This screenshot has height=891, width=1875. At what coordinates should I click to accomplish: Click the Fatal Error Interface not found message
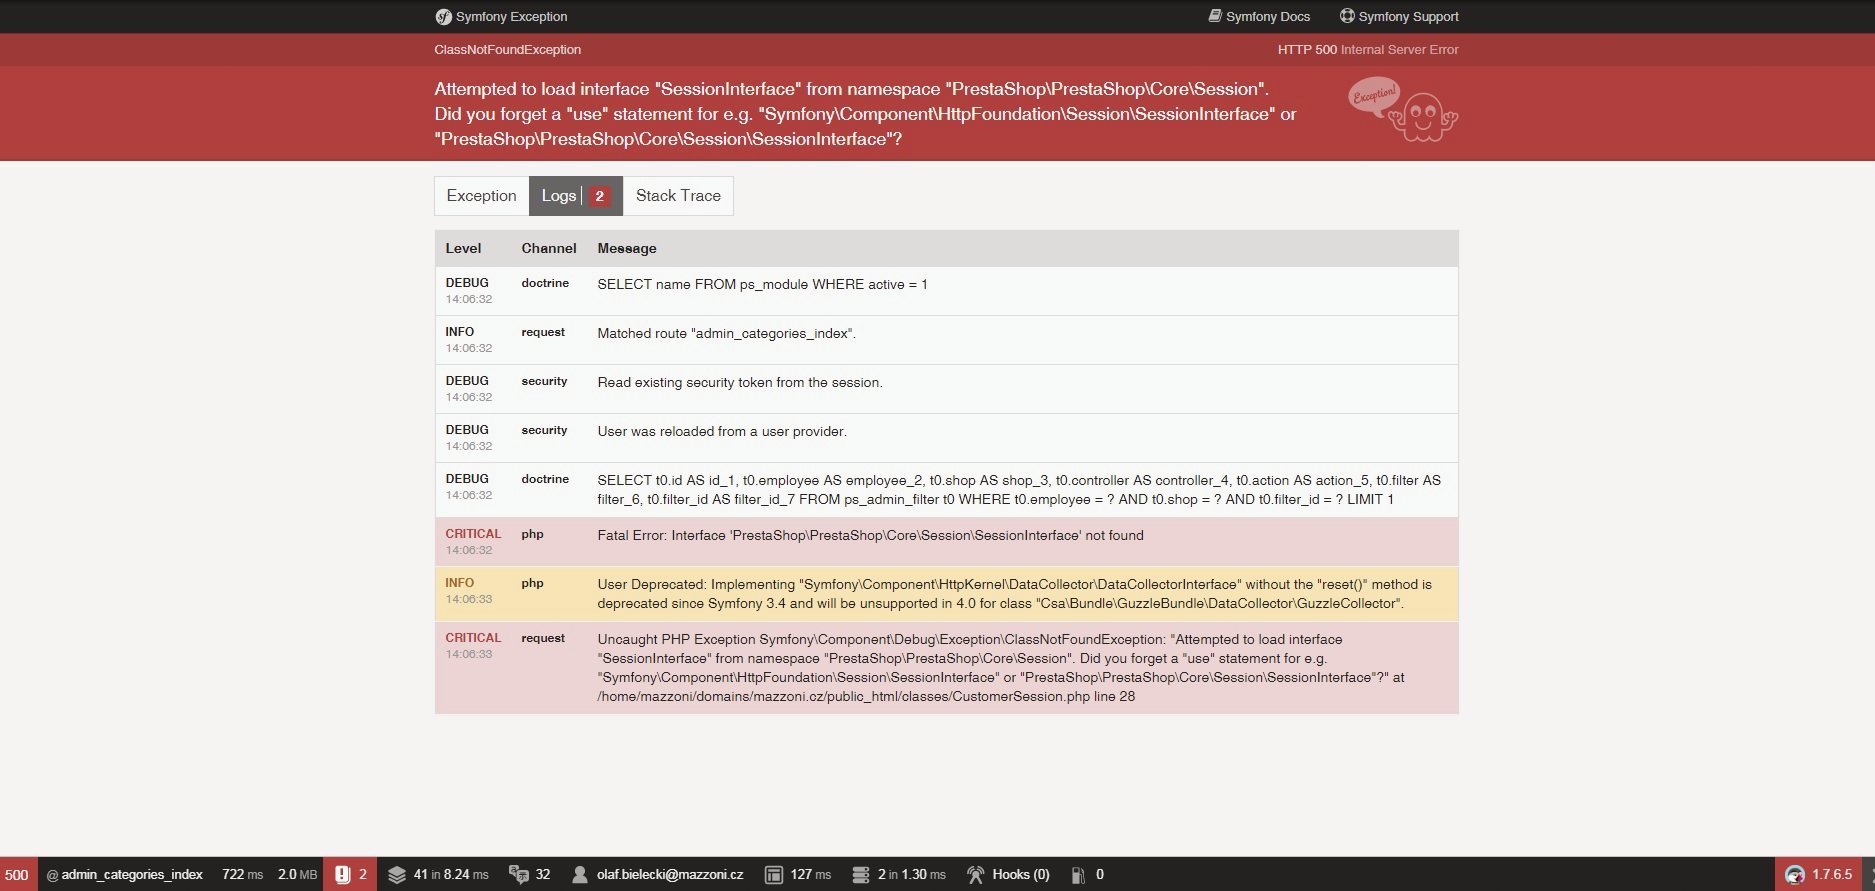[870, 536]
